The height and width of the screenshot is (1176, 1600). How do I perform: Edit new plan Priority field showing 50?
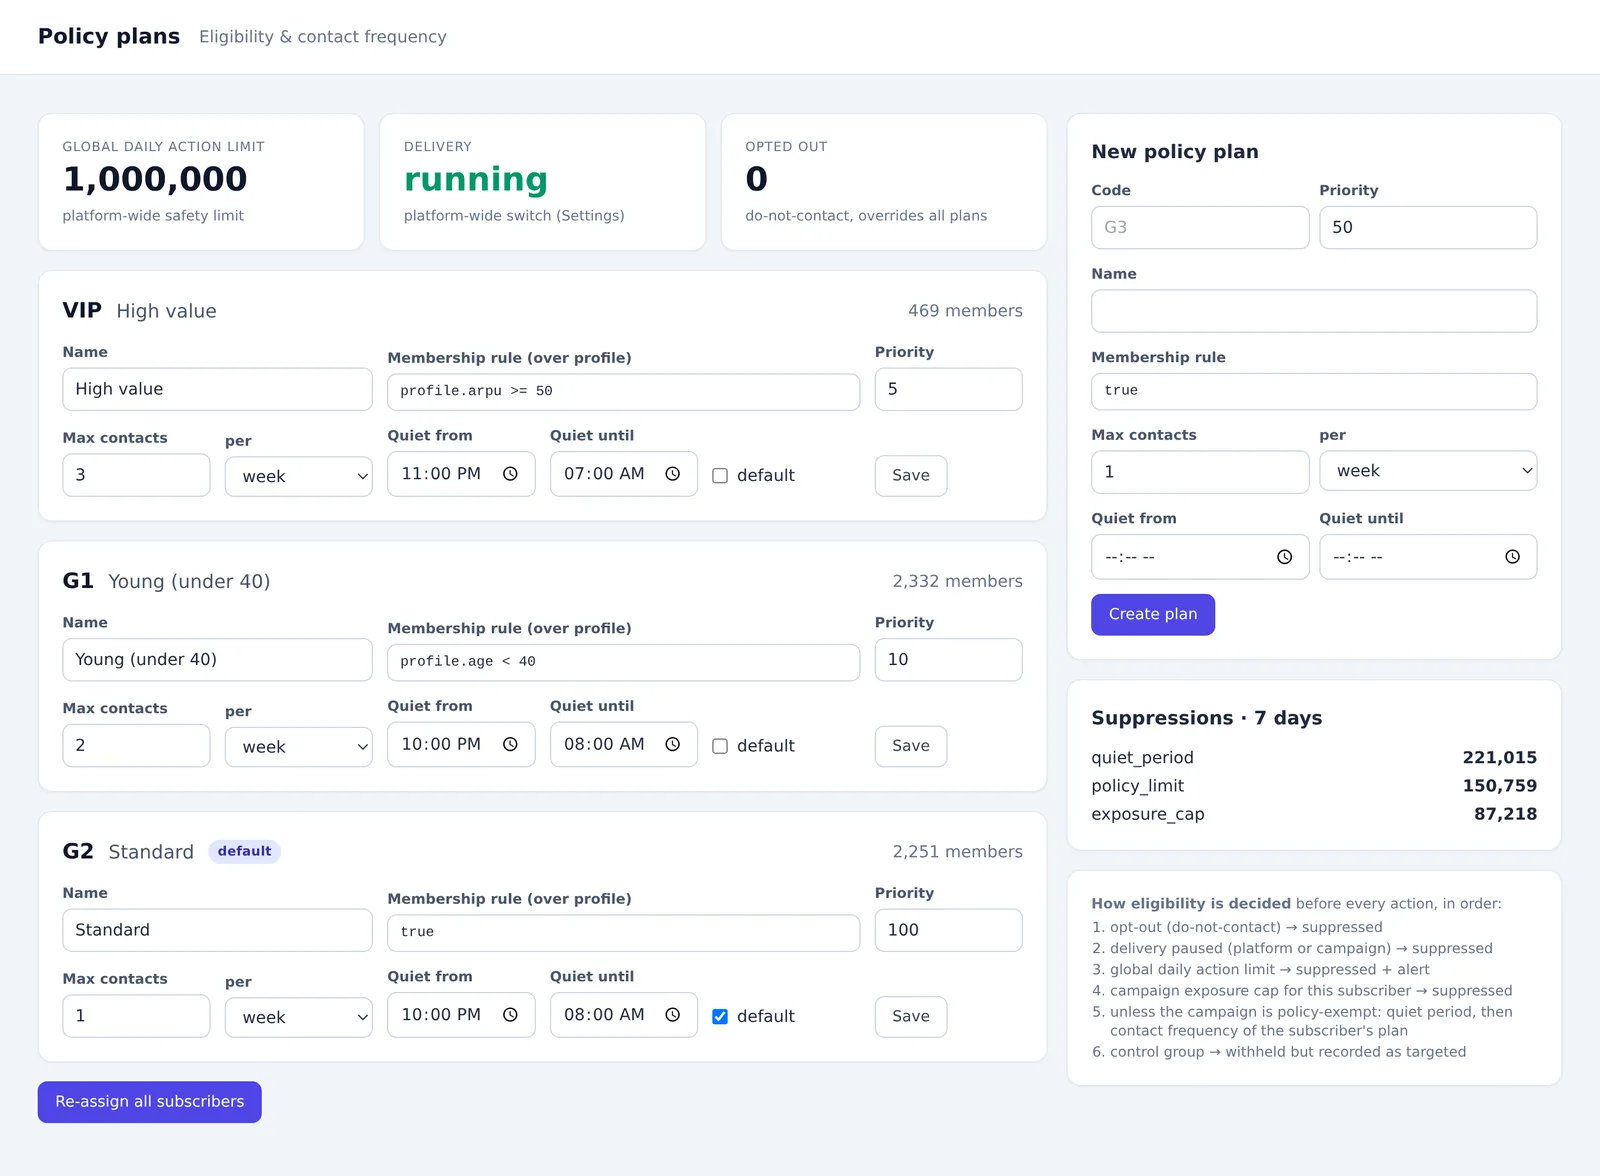(x=1428, y=228)
